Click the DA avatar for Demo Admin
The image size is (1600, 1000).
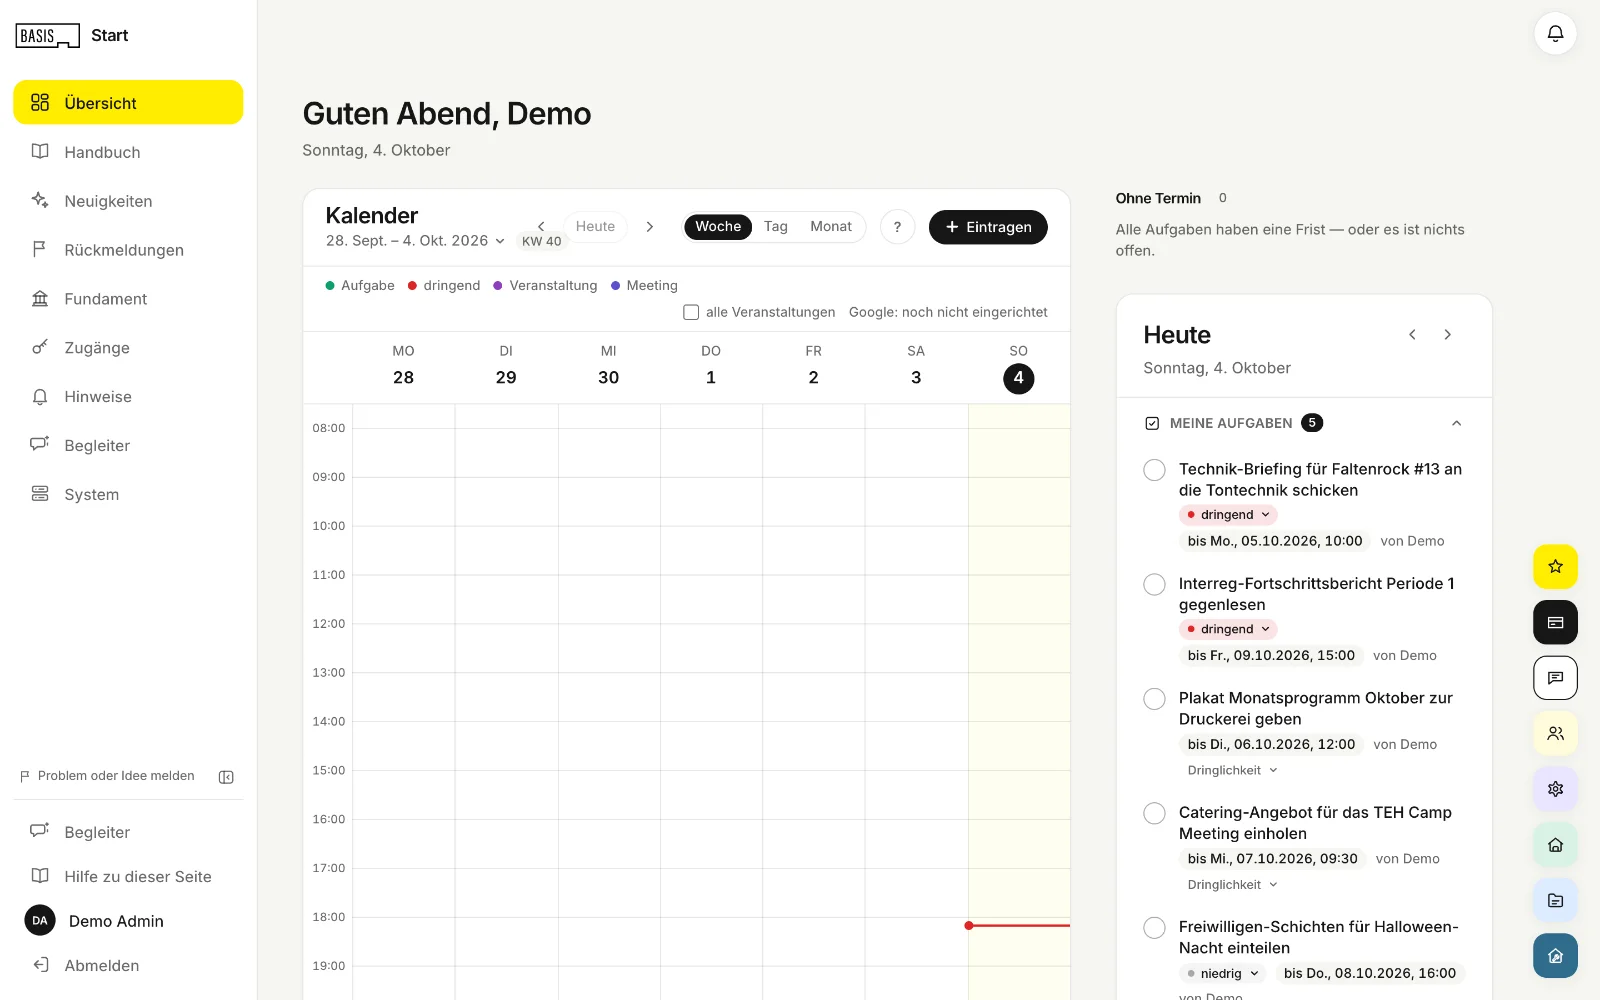(x=40, y=921)
